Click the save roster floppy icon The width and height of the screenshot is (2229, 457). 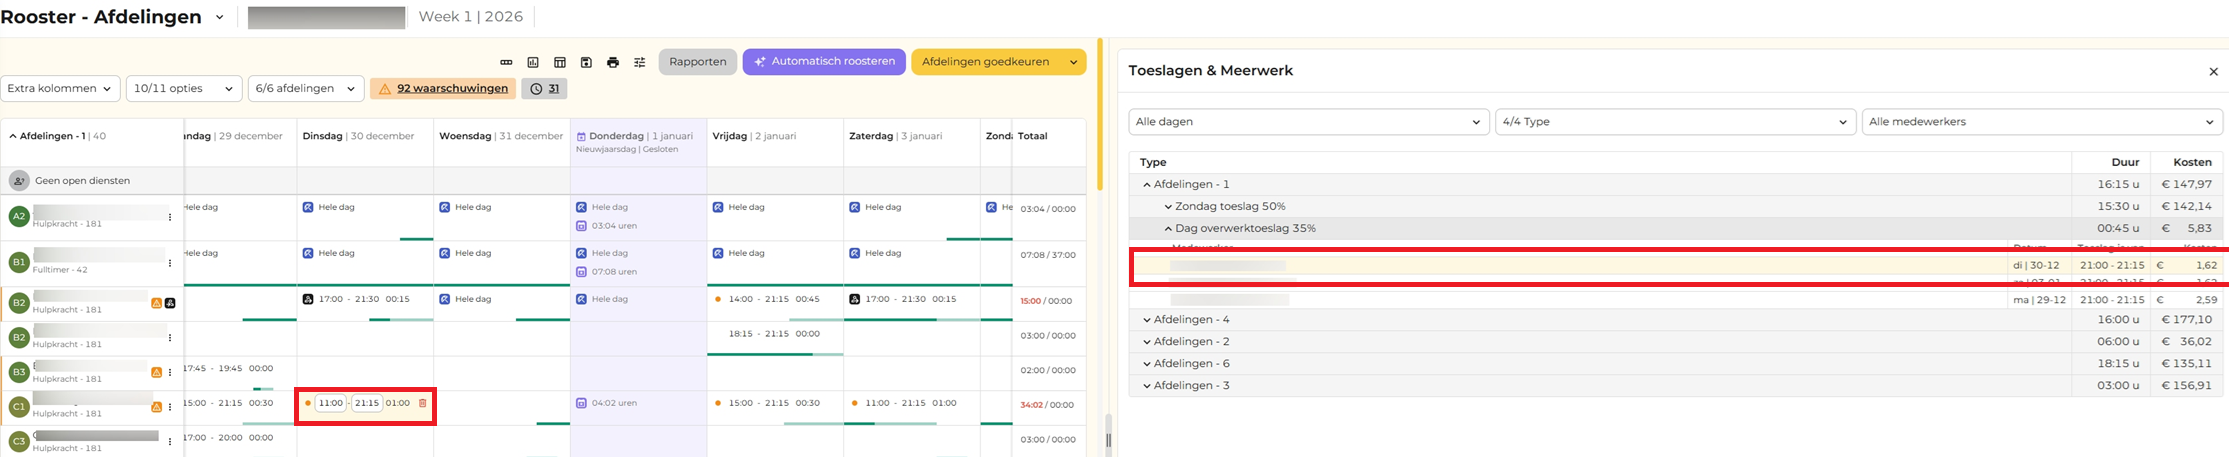click(x=586, y=62)
